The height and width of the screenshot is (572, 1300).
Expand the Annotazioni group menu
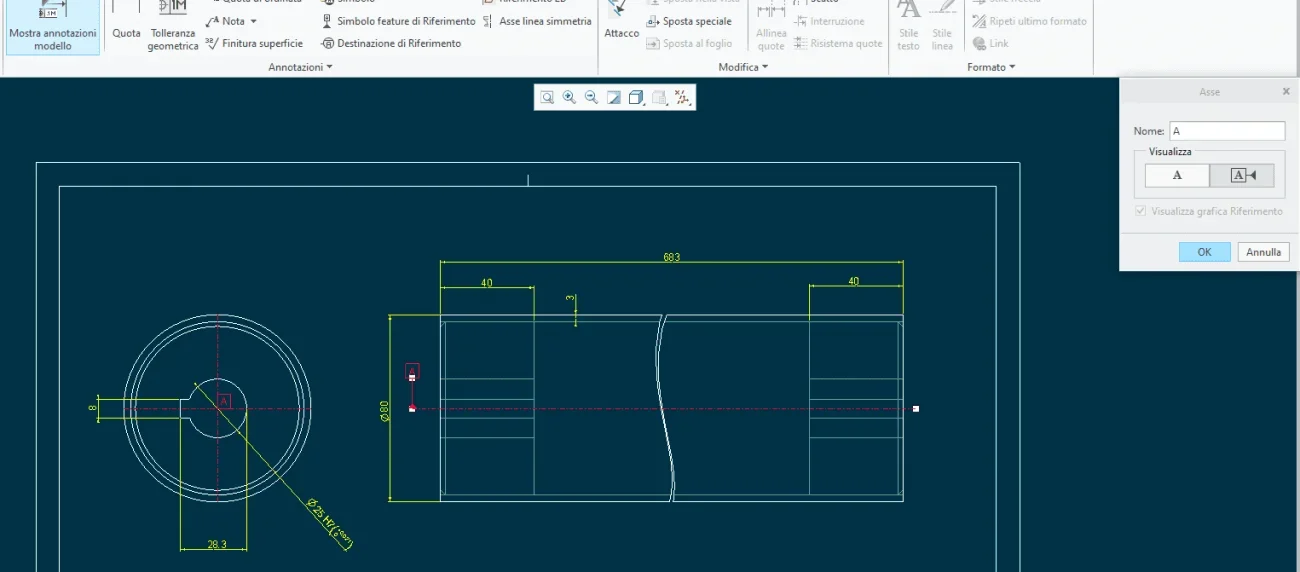(x=300, y=67)
